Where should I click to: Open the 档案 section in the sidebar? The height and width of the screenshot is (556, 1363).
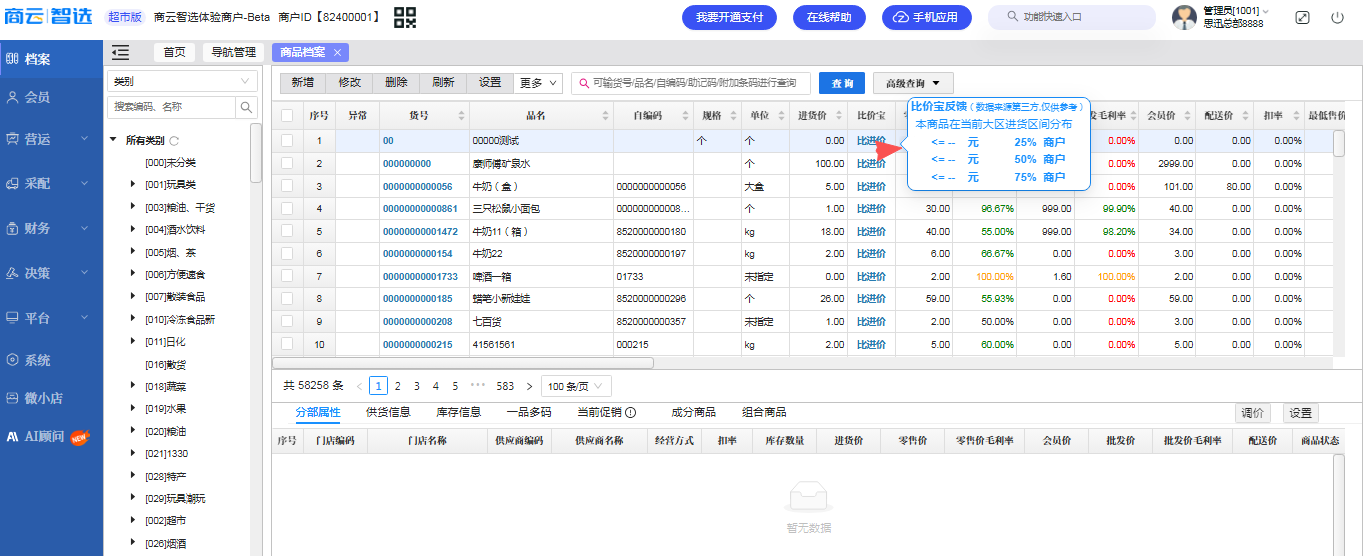click(51, 59)
